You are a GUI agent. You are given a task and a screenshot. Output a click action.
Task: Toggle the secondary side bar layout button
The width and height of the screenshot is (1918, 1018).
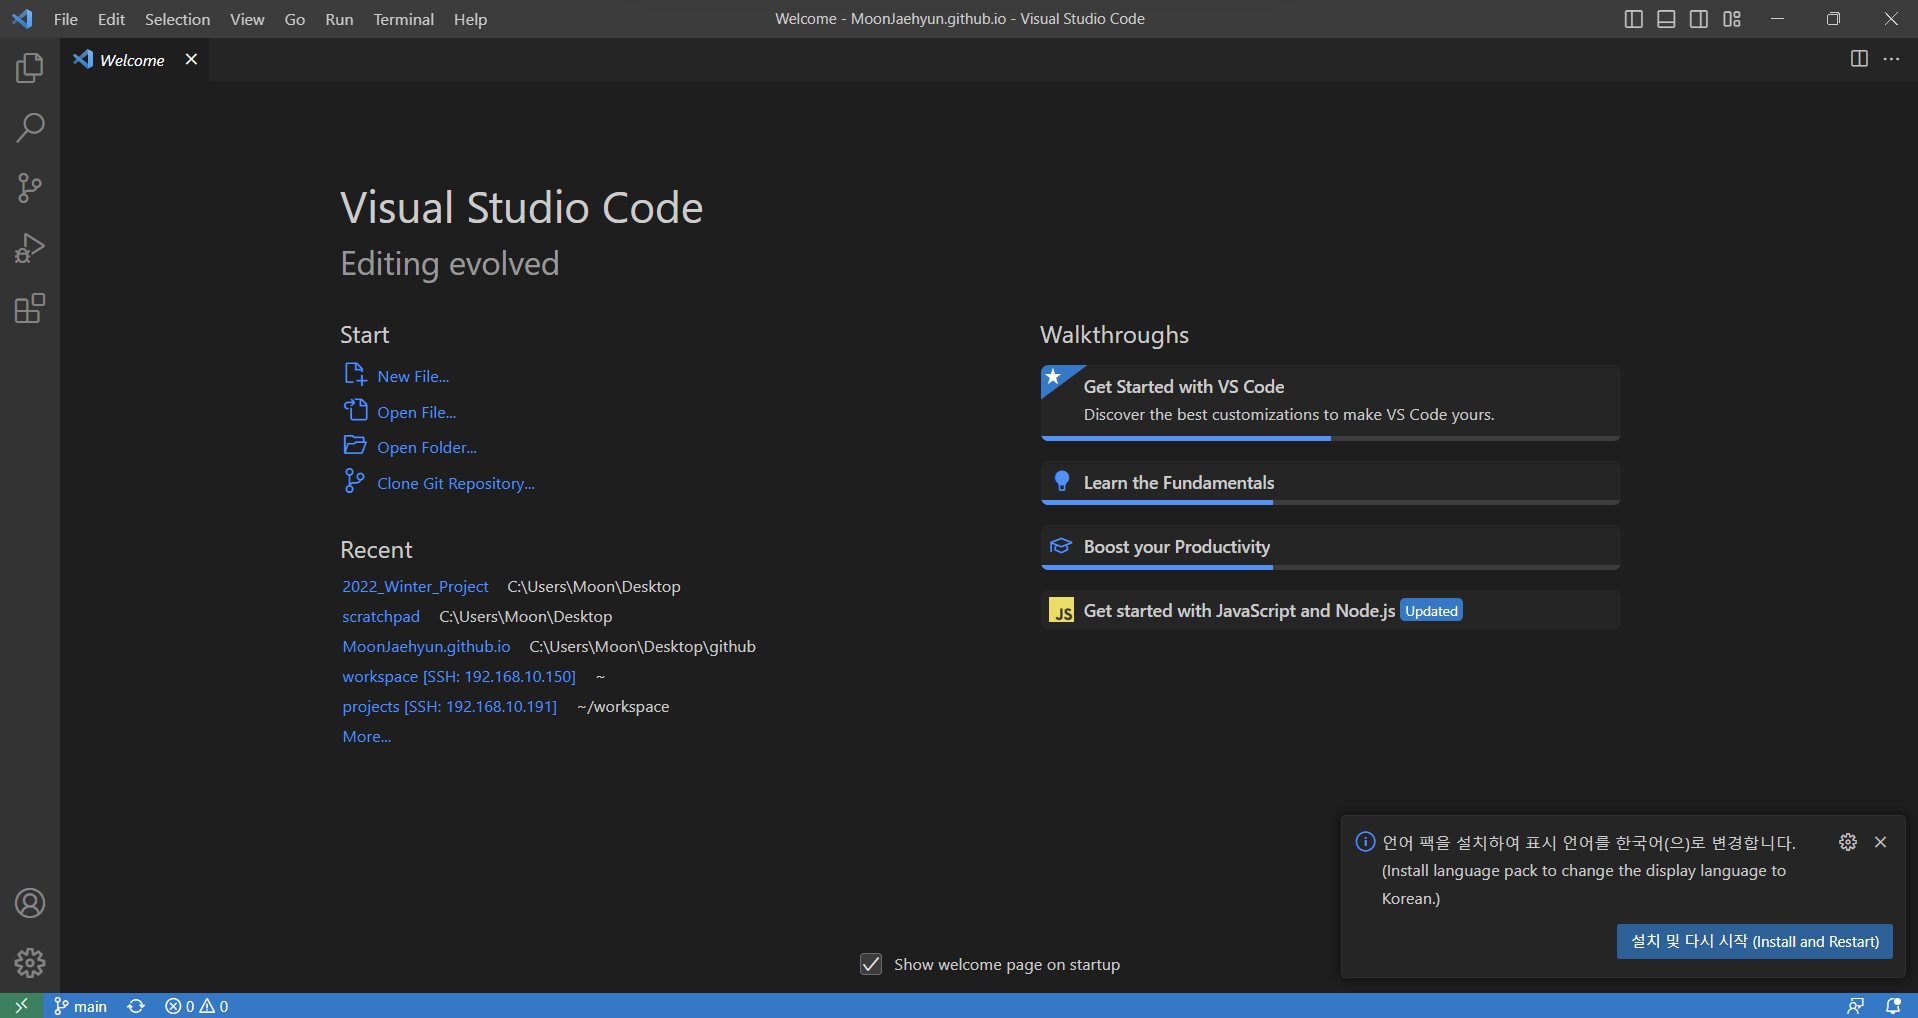(1699, 19)
